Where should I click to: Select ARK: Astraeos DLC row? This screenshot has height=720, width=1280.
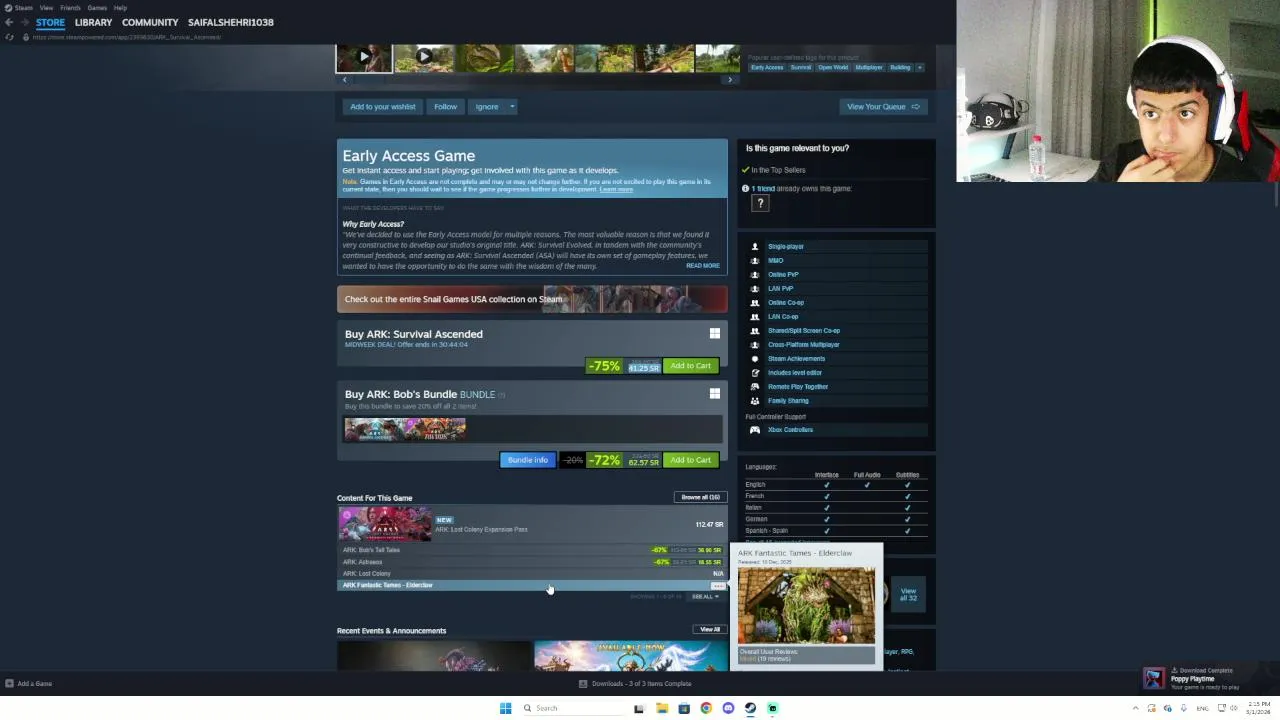click(532, 562)
